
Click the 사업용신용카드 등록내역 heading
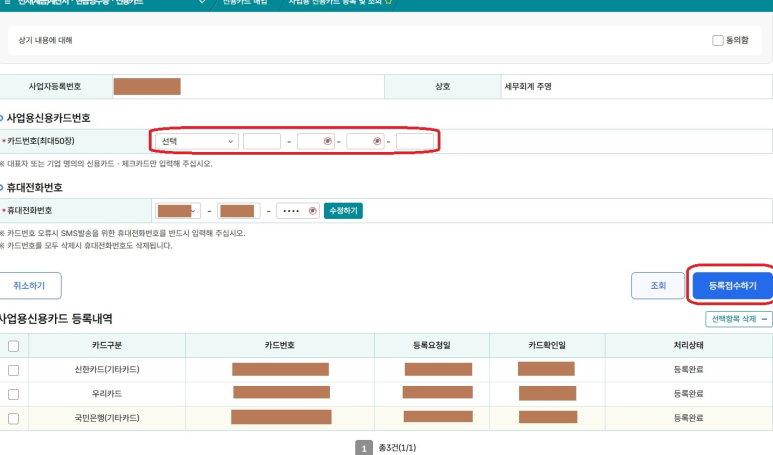pyautogui.click(x=56, y=319)
